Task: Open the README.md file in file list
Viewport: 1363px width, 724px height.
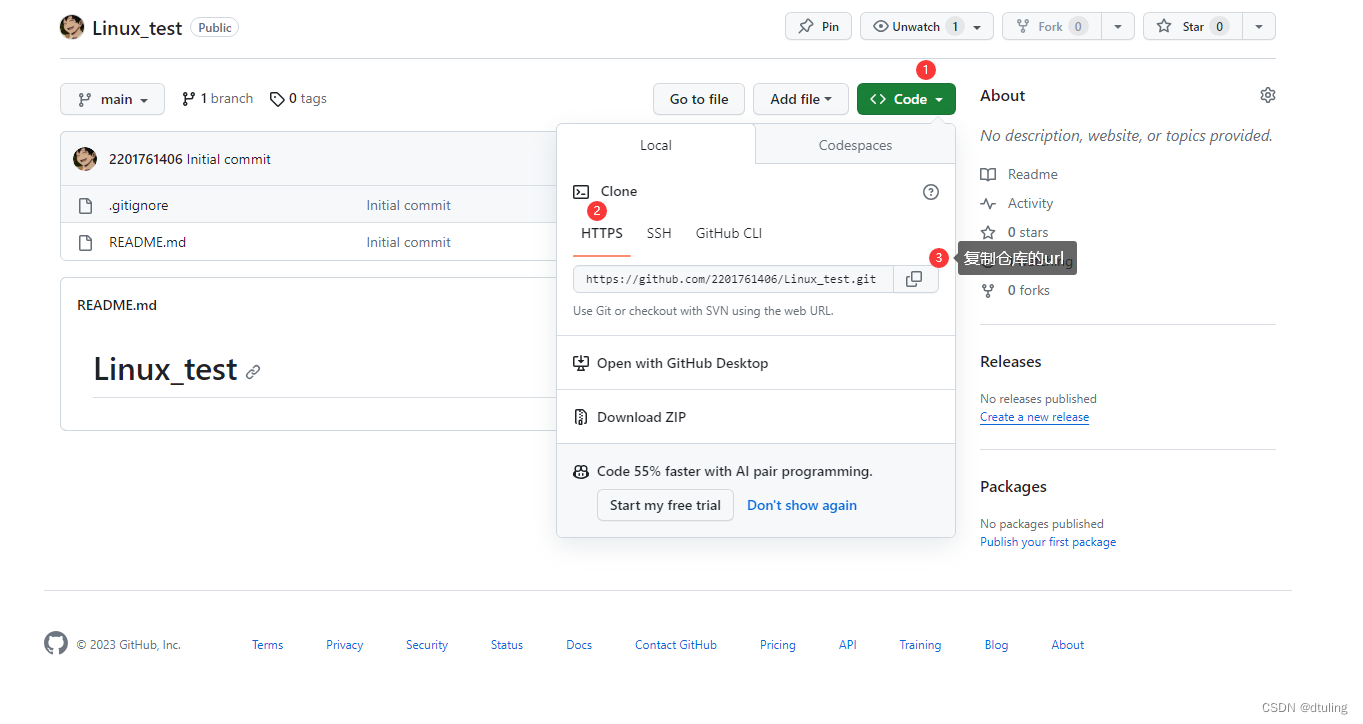Action: coord(147,242)
